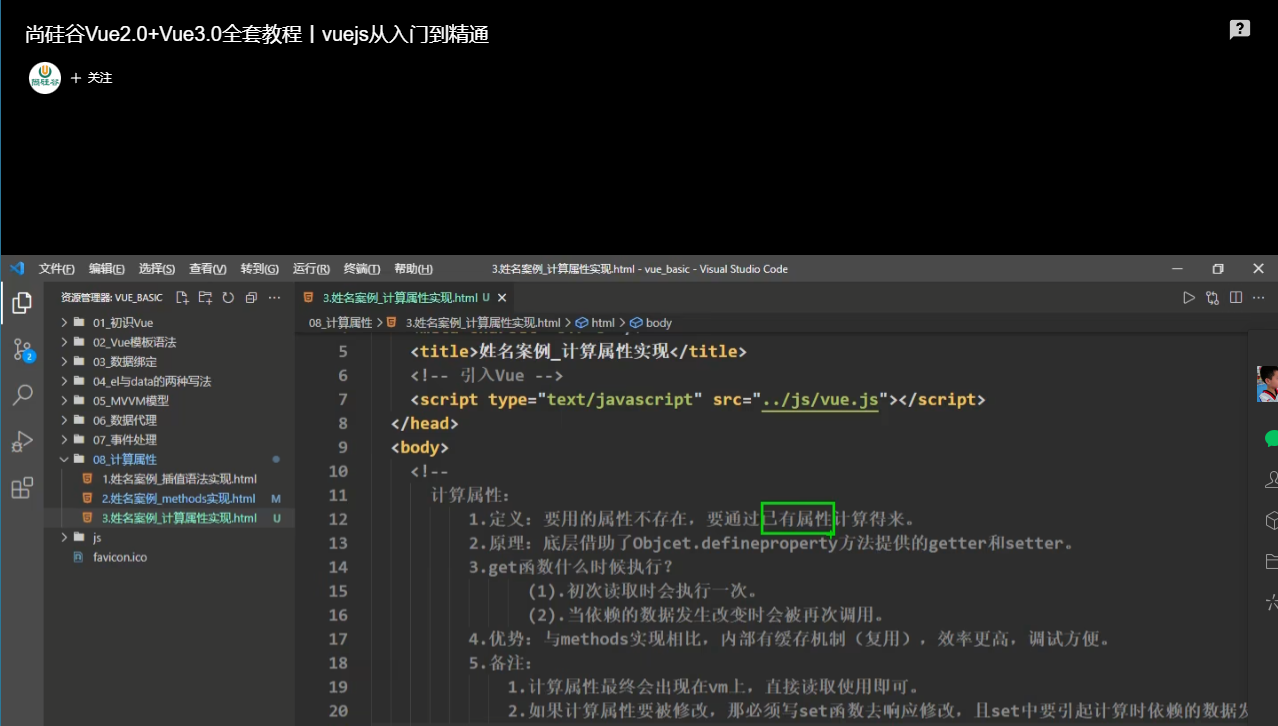Viewport: 1278px width, 726px height.
Task: Click the New Folder icon in explorer
Action: (x=205, y=298)
